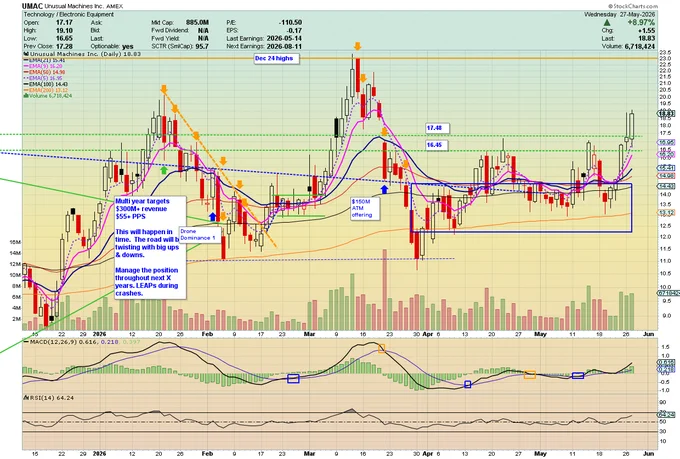
Task: Click the 16.45 price level label
Action: 437,145
